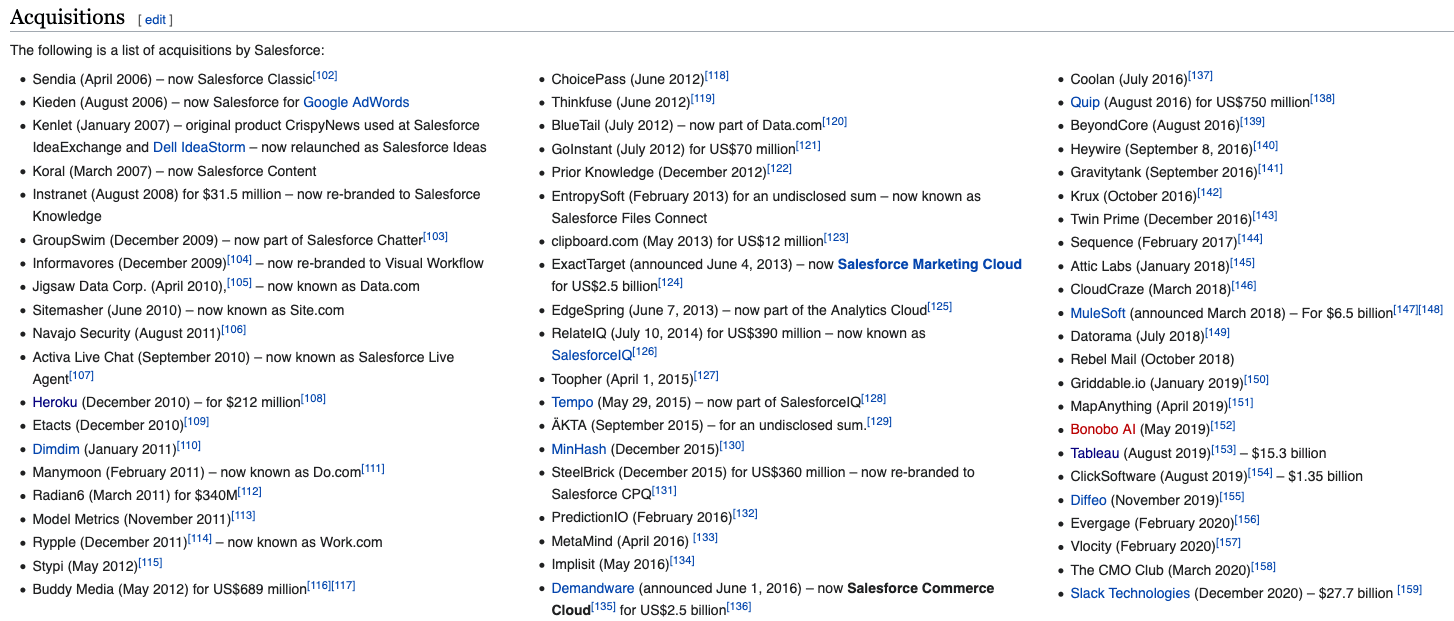Click citation [133] after MetaMind
This screenshot has width=1454, height=621.
pyautogui.click(x=705, y=537)
